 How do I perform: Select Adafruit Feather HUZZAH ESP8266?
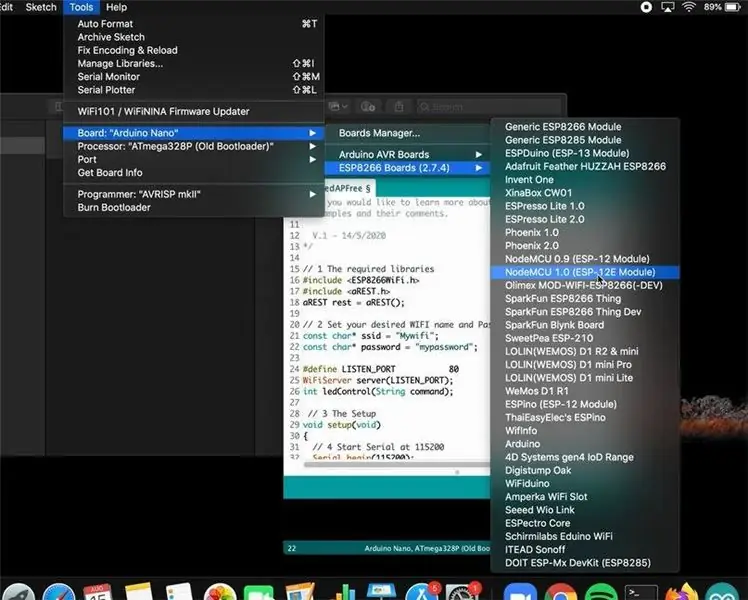point(585,166)
